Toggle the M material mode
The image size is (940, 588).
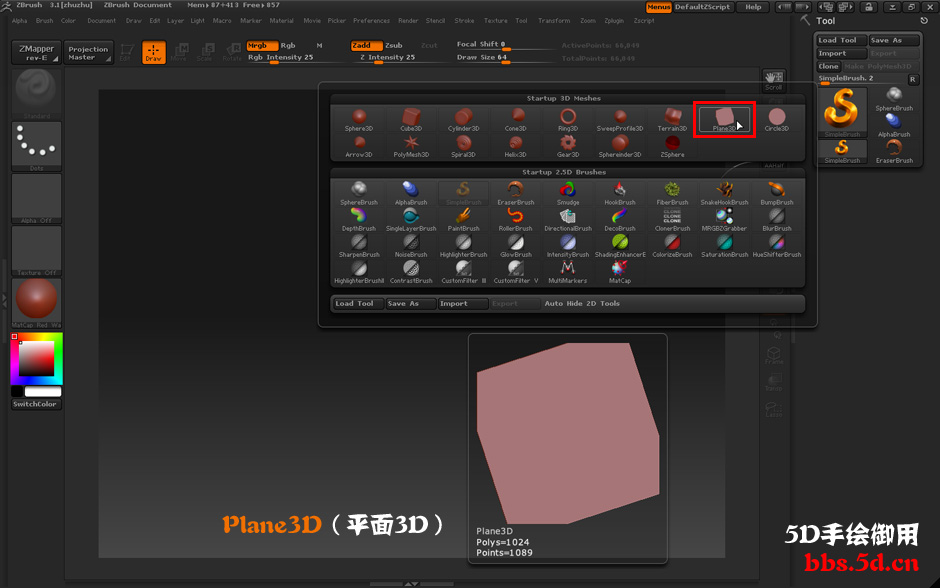point(320,46)
